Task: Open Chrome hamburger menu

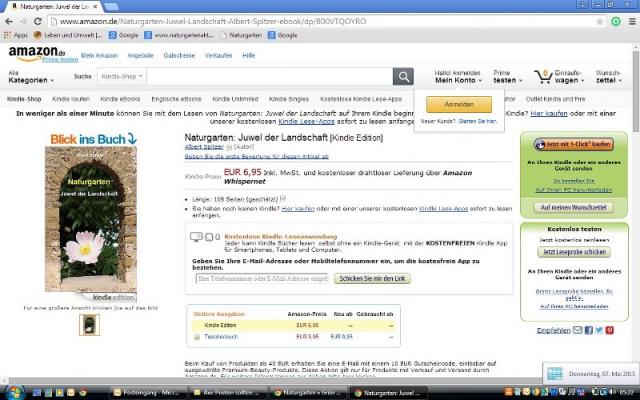Action: click(x=632, y=22)
